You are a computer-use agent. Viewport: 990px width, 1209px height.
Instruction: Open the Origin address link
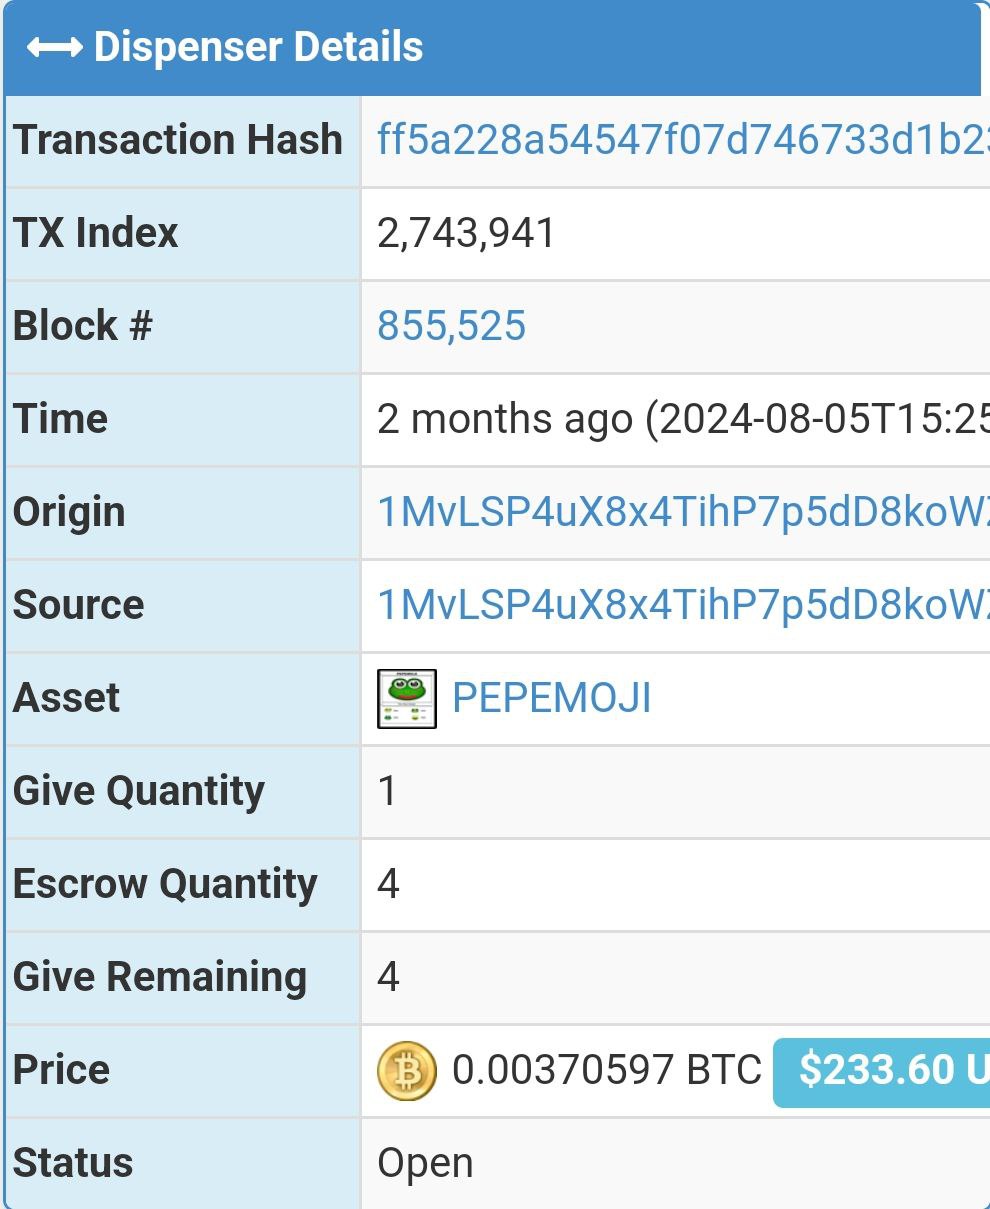click(683, 512)
